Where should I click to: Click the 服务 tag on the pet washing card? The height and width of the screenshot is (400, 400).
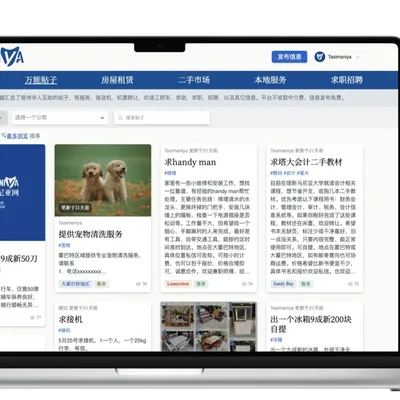click(x=101, y=284)
